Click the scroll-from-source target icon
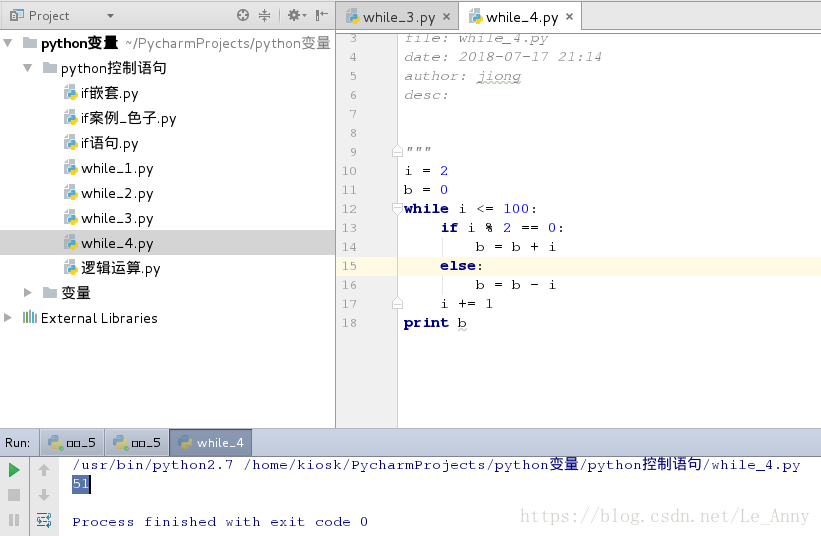 point(243,15)
